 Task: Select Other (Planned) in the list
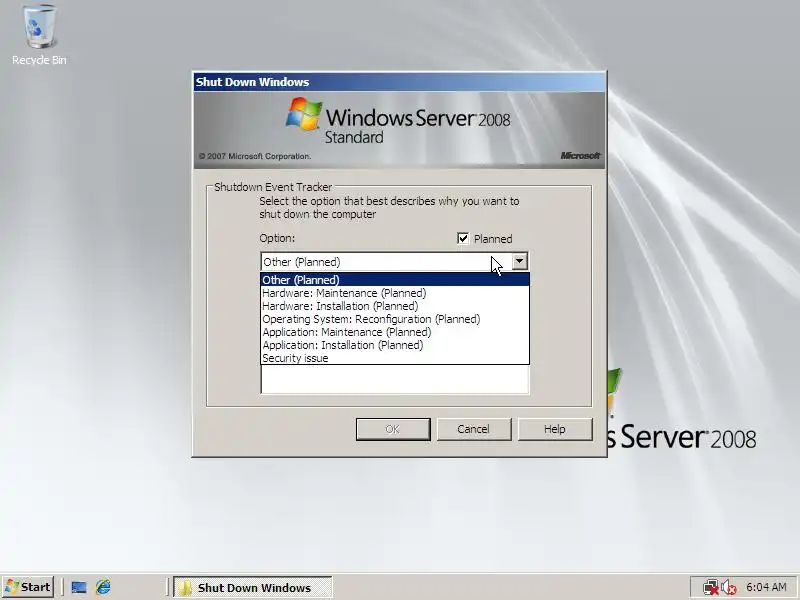395,280
